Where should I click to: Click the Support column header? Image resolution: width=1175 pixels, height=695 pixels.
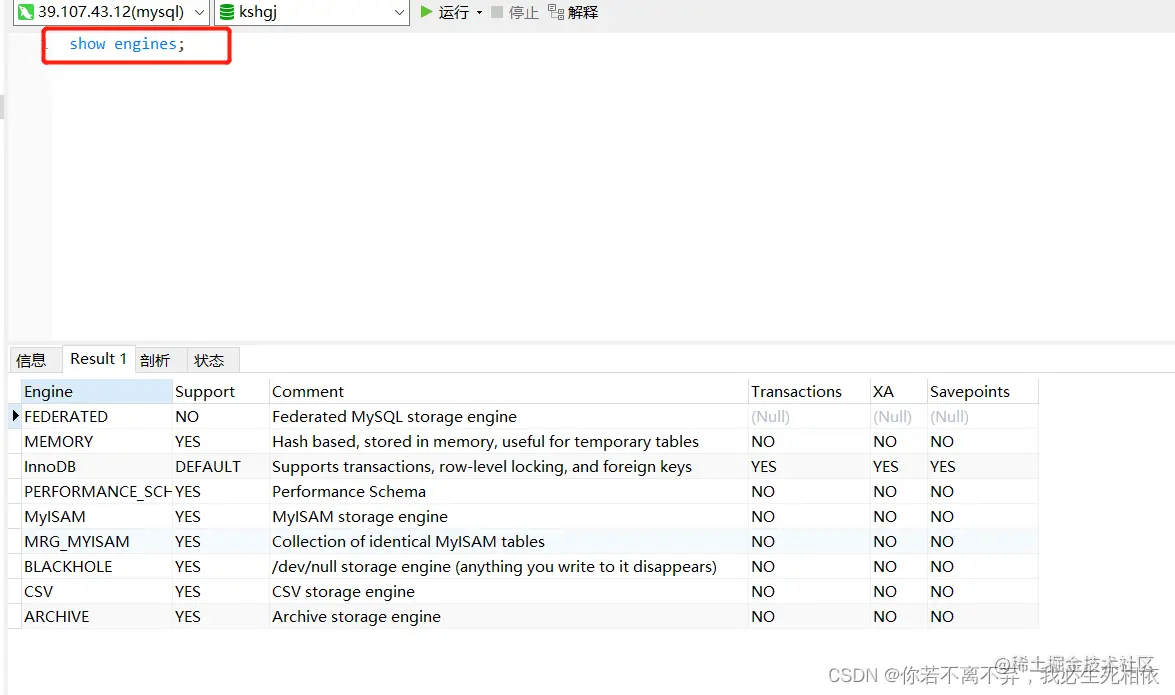click(x=220, y=391)
